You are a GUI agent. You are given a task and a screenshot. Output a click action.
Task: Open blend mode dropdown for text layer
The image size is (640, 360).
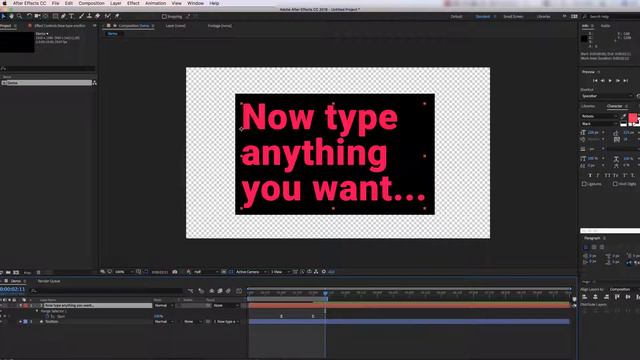pyautogui.click(x=163, y=305)
